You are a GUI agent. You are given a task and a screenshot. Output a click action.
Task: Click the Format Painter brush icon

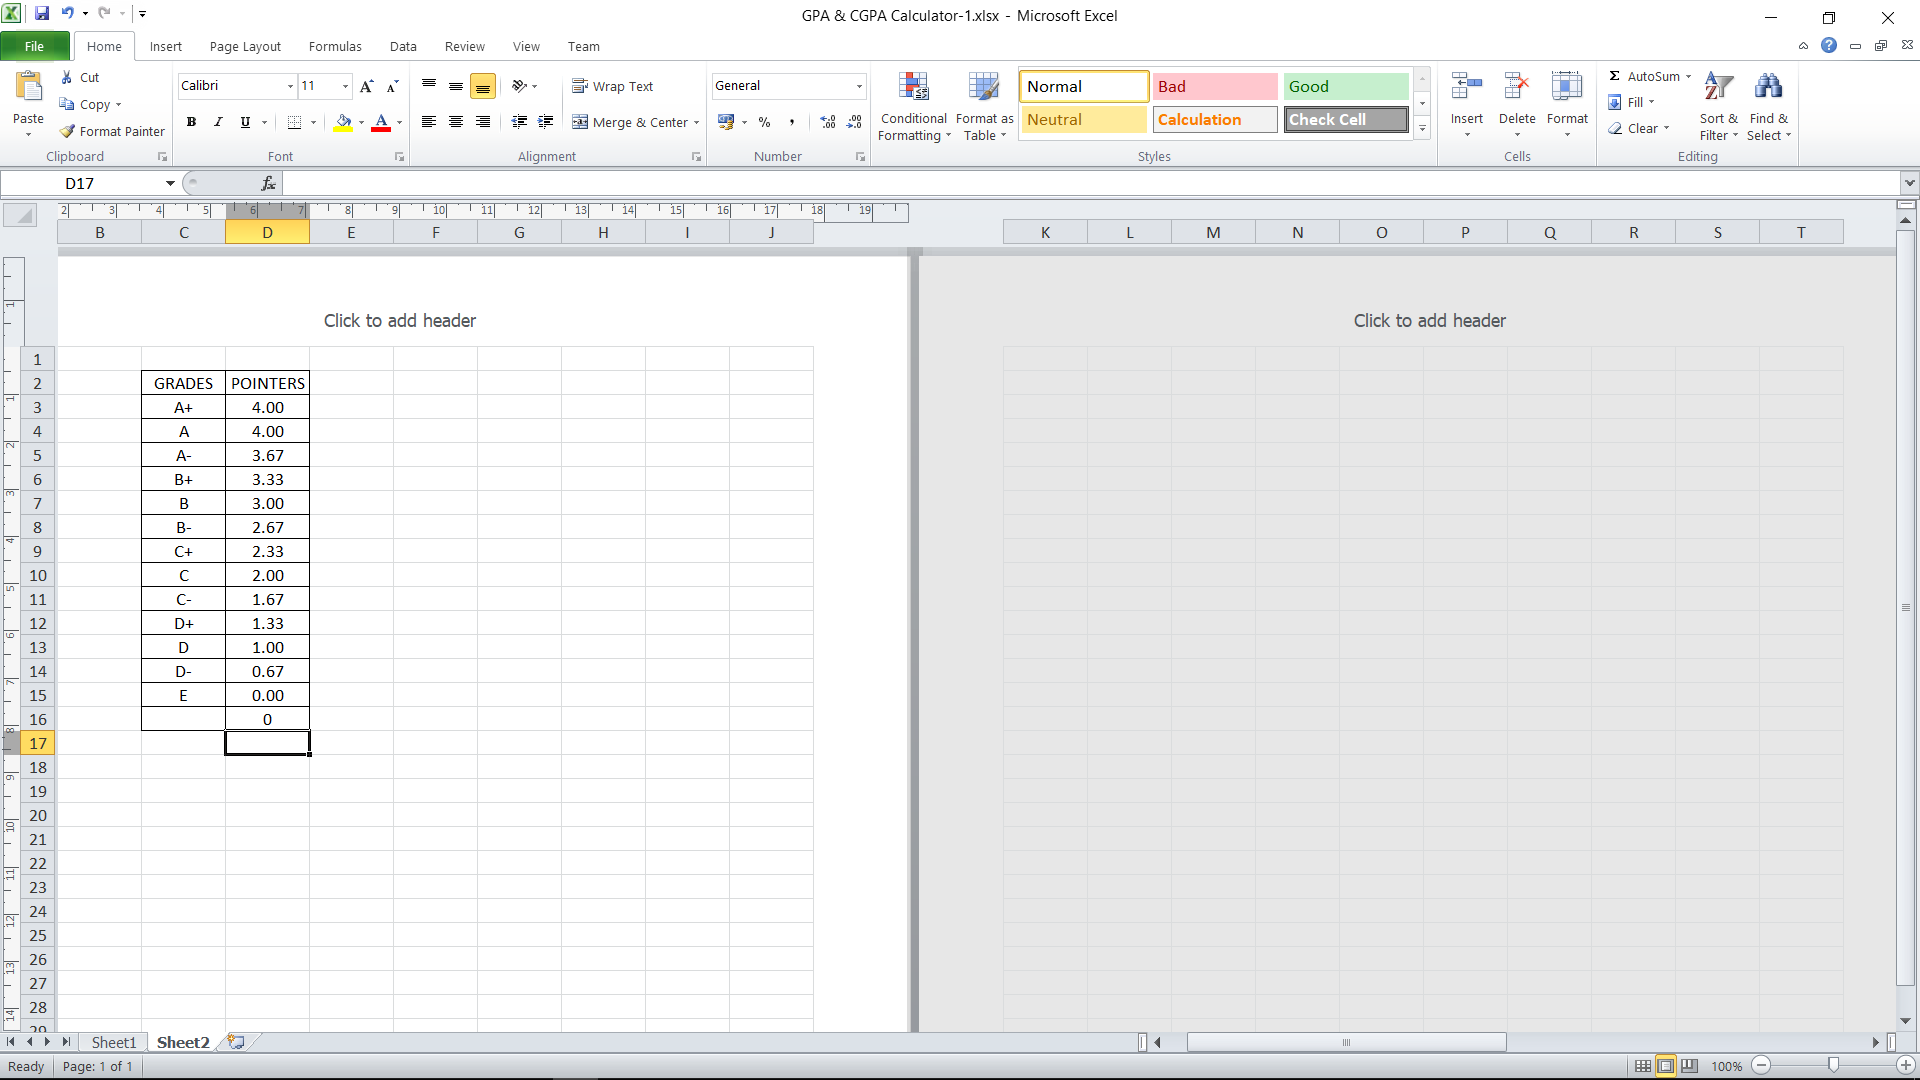(x=68, y=131)
